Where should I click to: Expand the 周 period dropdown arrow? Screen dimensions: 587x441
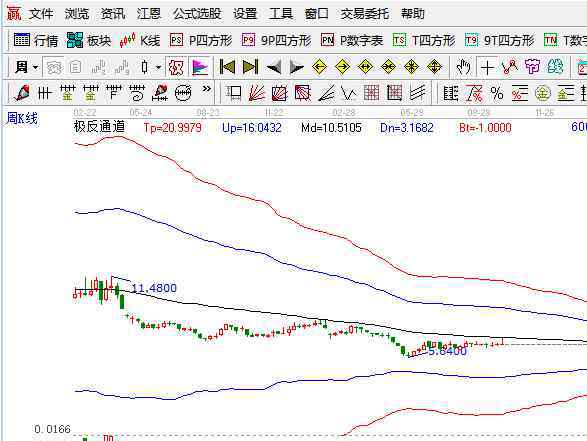(36, 68)
